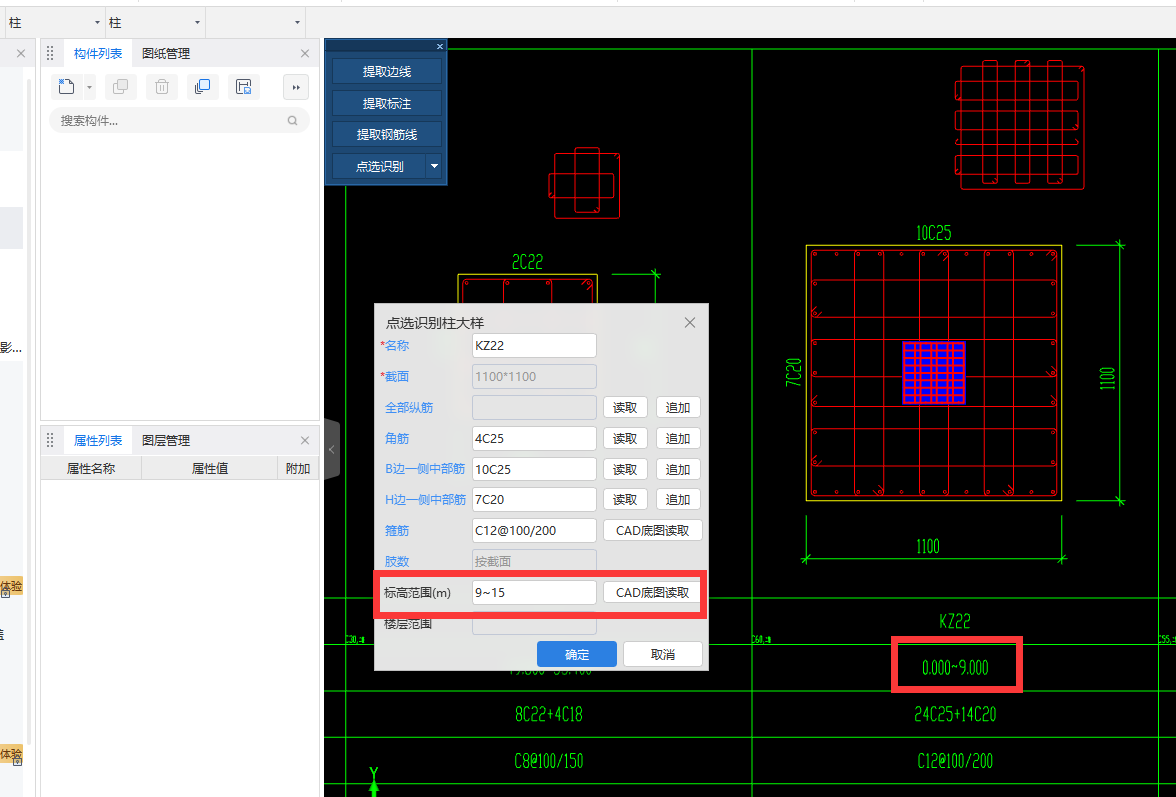Click the 点选识别 button
The width and height of the screenshot is (1176, 797).
379,166
